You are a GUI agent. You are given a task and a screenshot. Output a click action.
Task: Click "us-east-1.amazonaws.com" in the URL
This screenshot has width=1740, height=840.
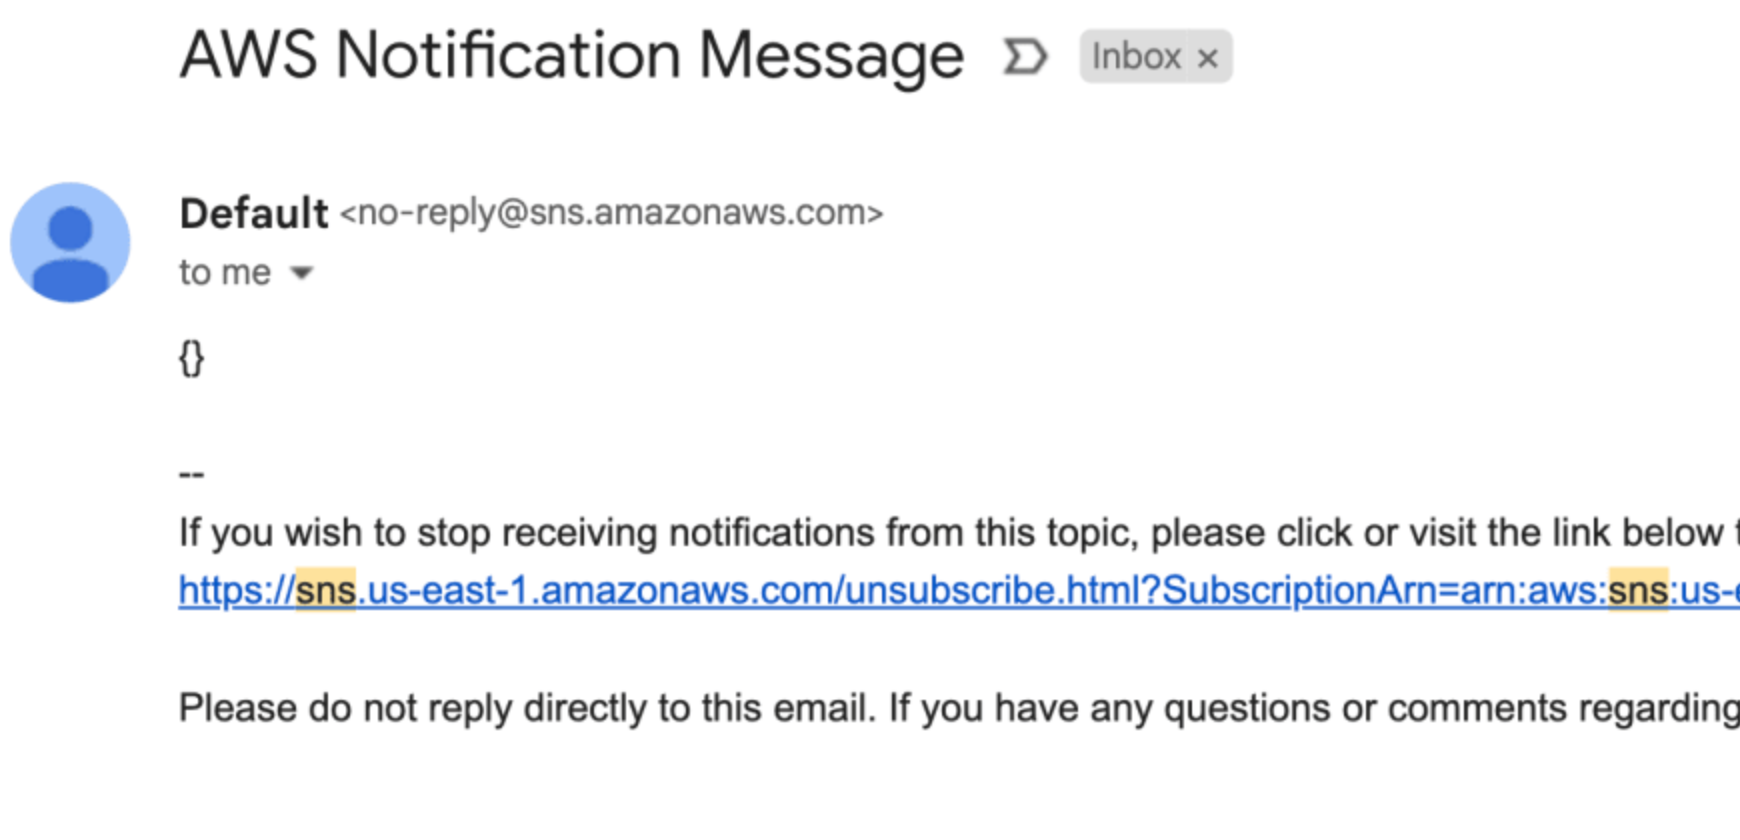[601, 590]
